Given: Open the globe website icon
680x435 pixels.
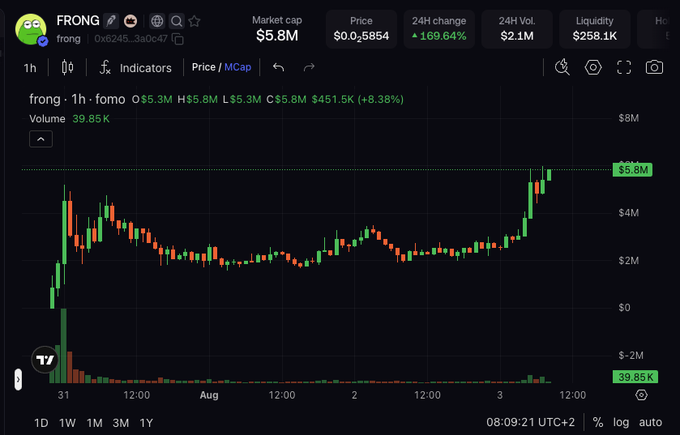Looking at the screenshot, I should click(x=157, y=21).
